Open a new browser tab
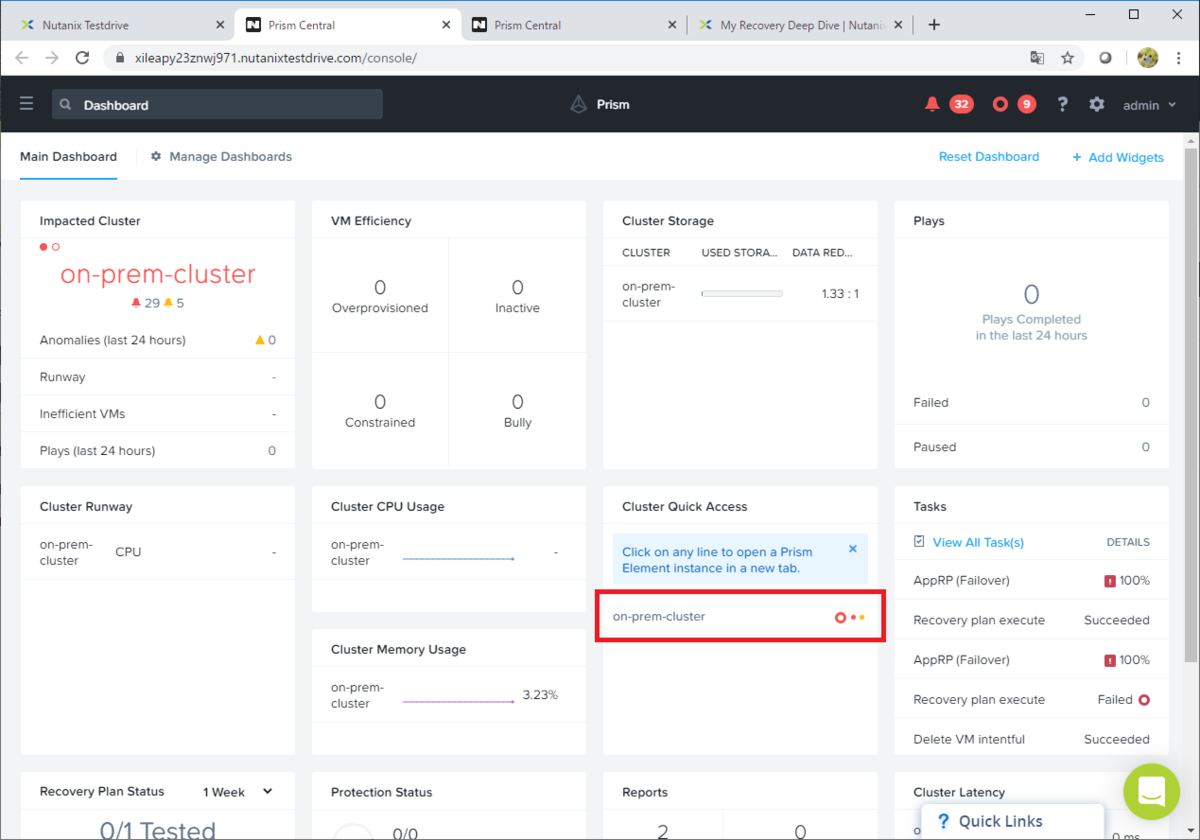The width and height of the screenshot is (1200, 840). coord(934,25)
